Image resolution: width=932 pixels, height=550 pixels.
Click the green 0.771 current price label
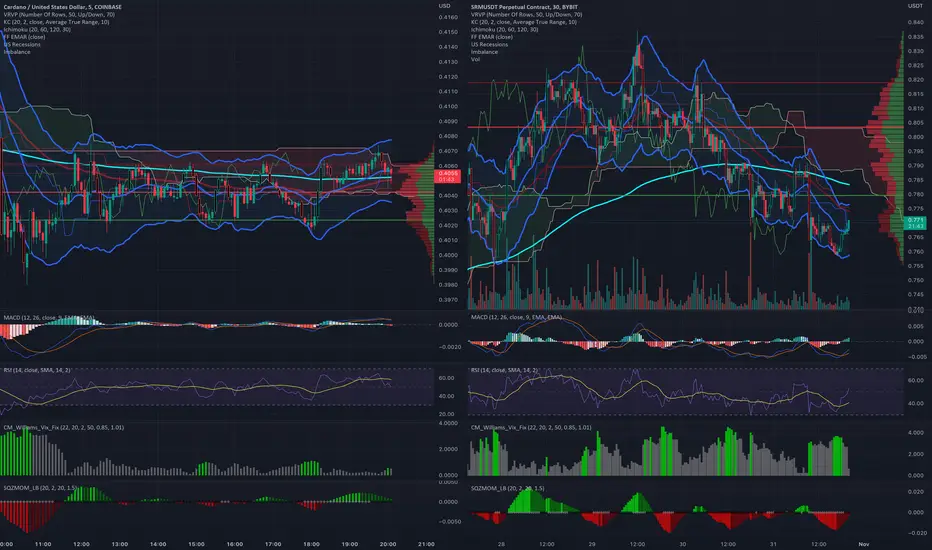[915, 223]
